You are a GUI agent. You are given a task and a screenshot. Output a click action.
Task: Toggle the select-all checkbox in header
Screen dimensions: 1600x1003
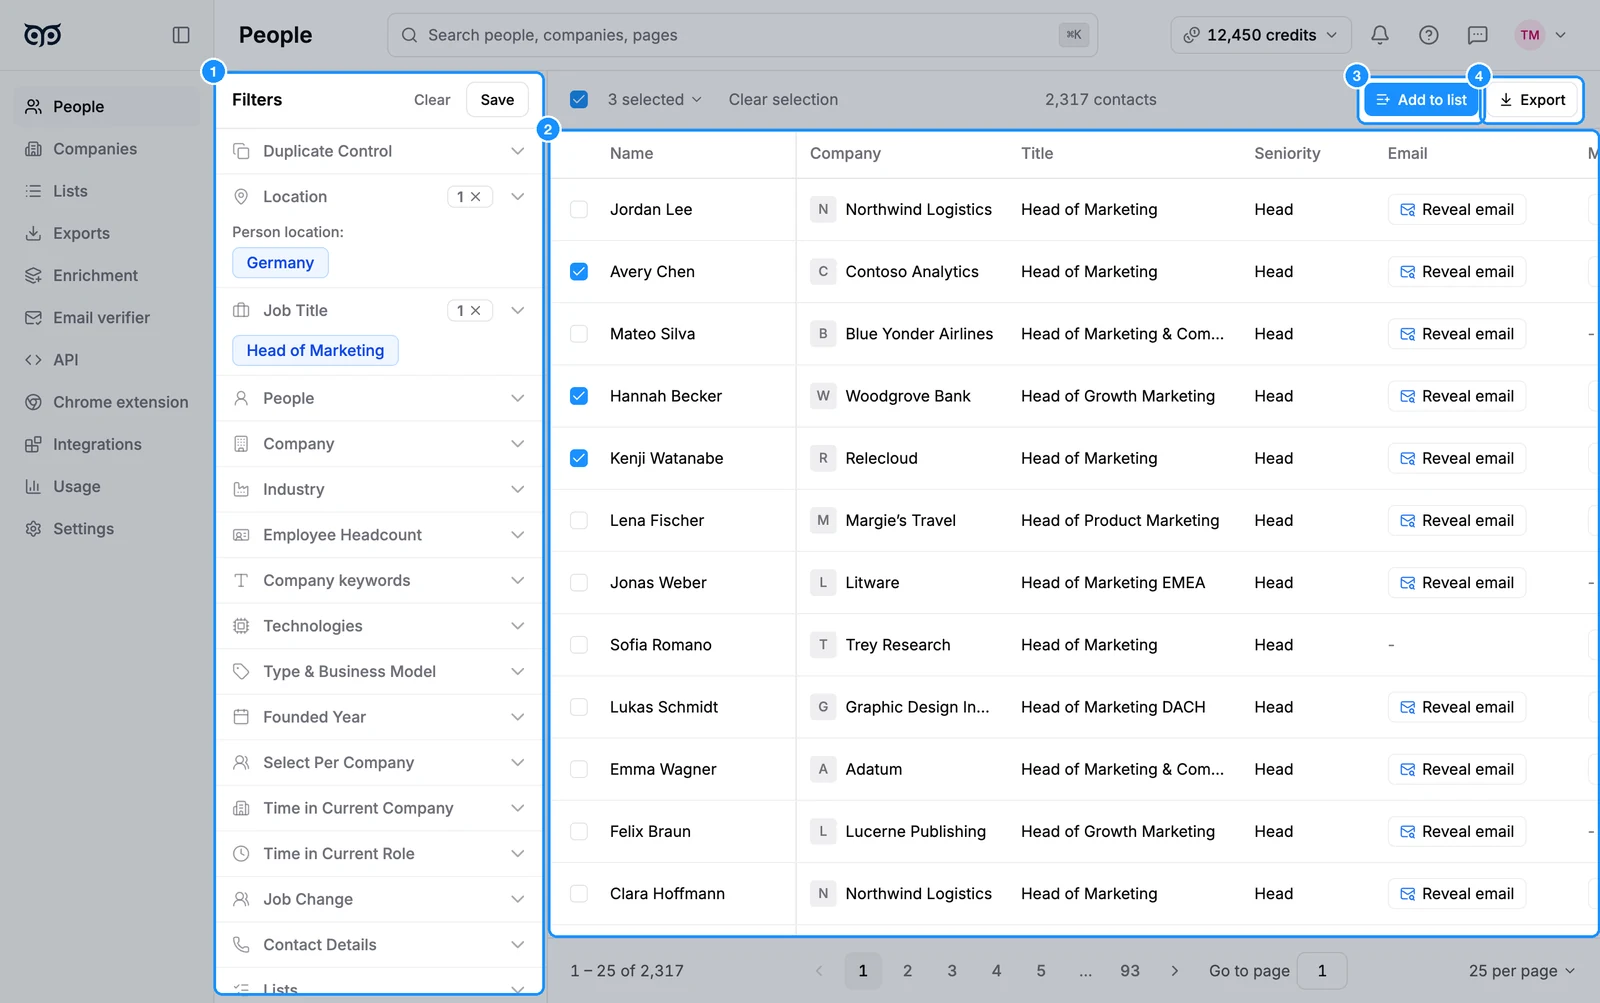click(579, 100)
